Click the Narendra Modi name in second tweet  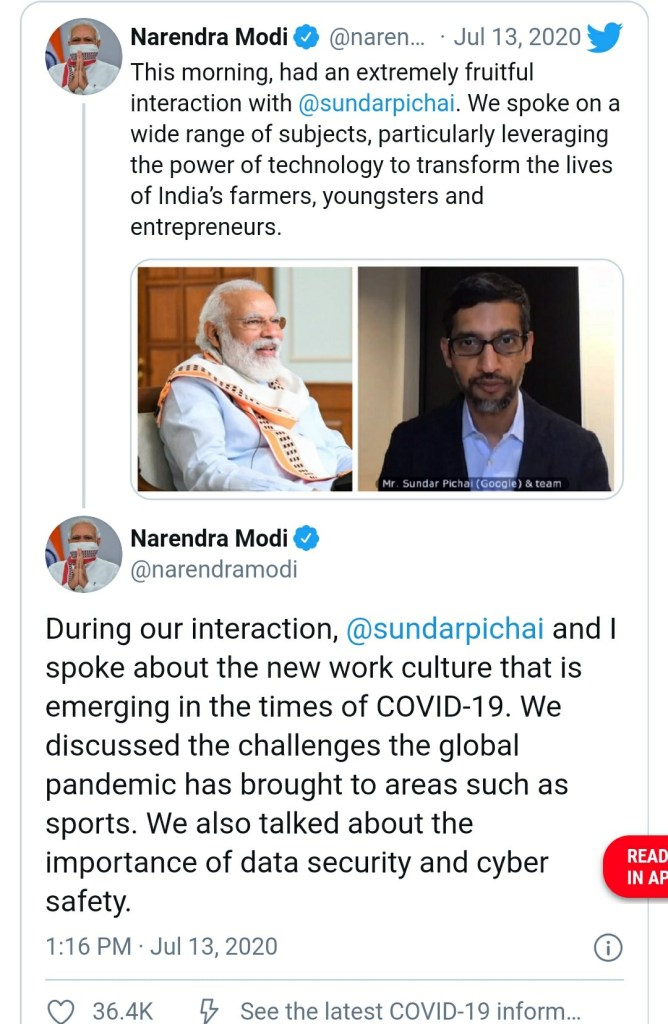[x=209, y=539]
